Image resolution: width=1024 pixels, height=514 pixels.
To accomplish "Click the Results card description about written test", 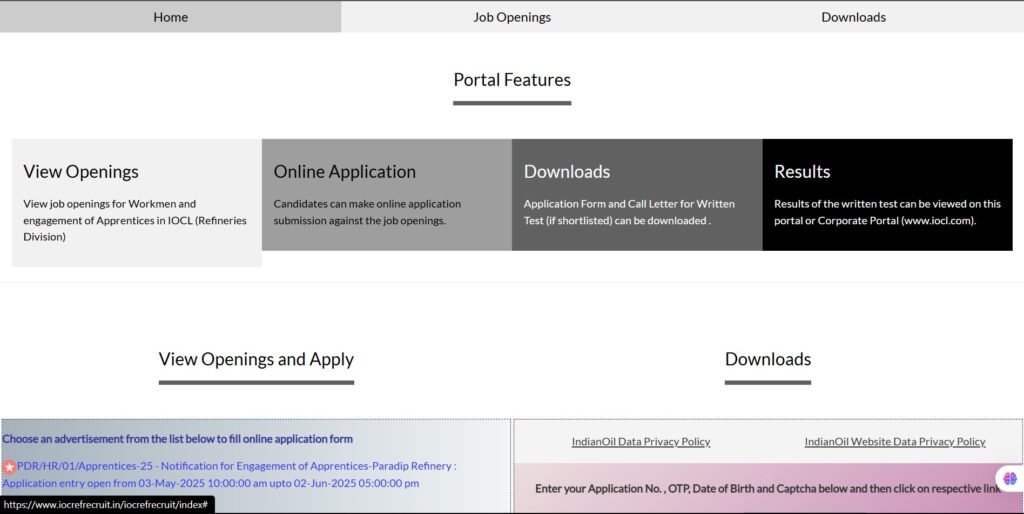I will 887,212.
